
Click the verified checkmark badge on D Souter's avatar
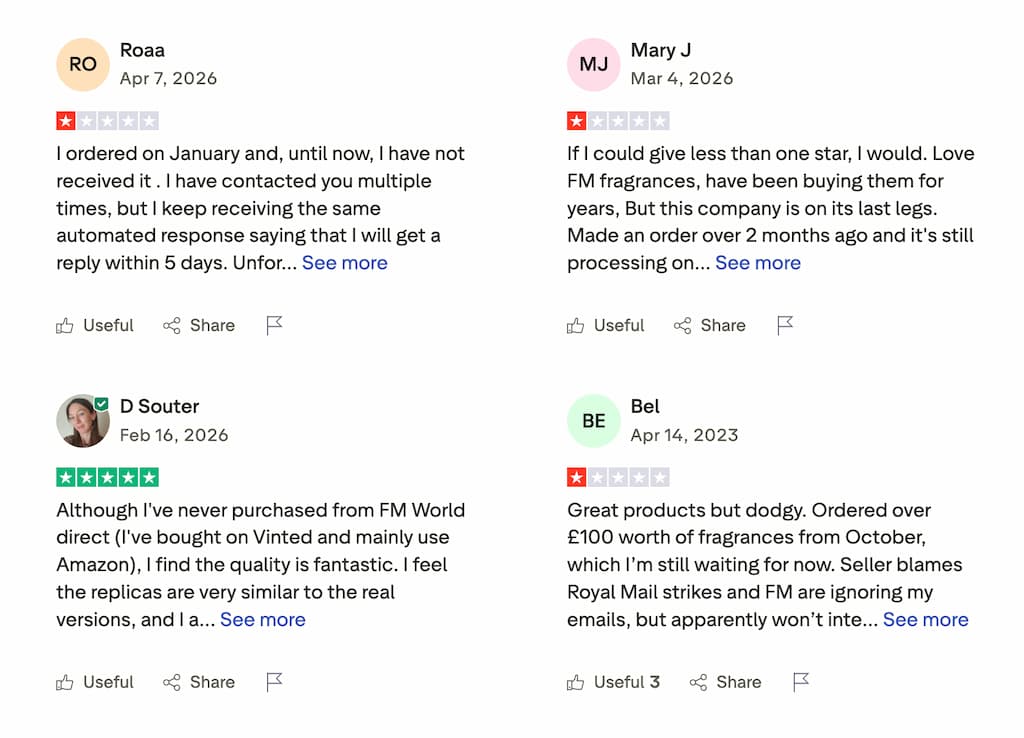pos(102,401)
